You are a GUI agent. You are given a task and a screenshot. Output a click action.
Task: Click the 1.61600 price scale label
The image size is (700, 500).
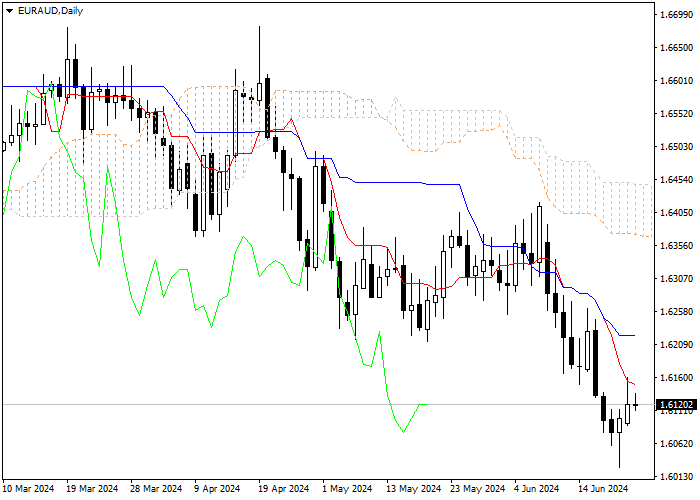pyautogui.click(x=676, y=378)
